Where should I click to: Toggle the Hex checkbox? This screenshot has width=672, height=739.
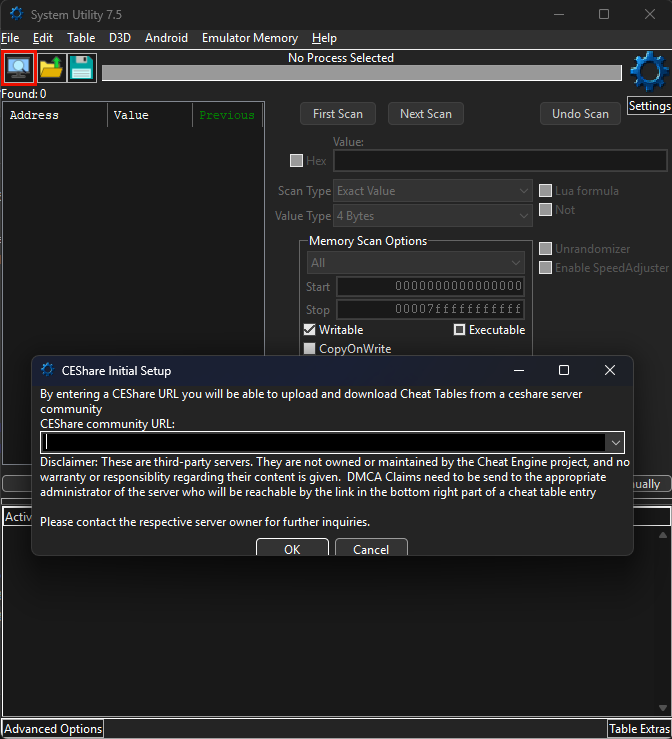pyautogui.click(x=296, y=161)
